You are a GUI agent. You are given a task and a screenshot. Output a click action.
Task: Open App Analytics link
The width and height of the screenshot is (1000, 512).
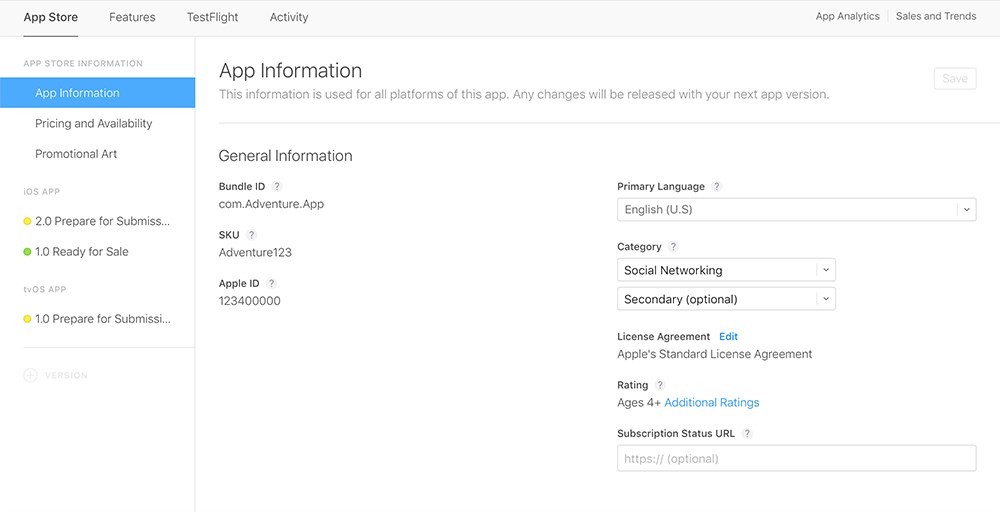tap(848, 17)
